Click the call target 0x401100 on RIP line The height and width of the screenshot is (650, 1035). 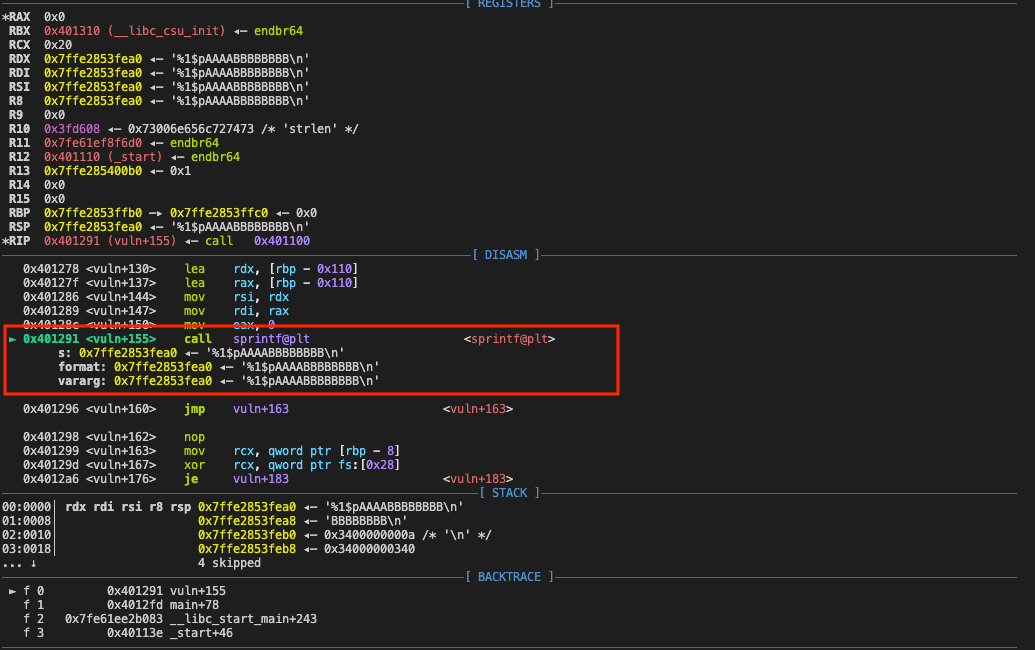[x=281, y=241]
